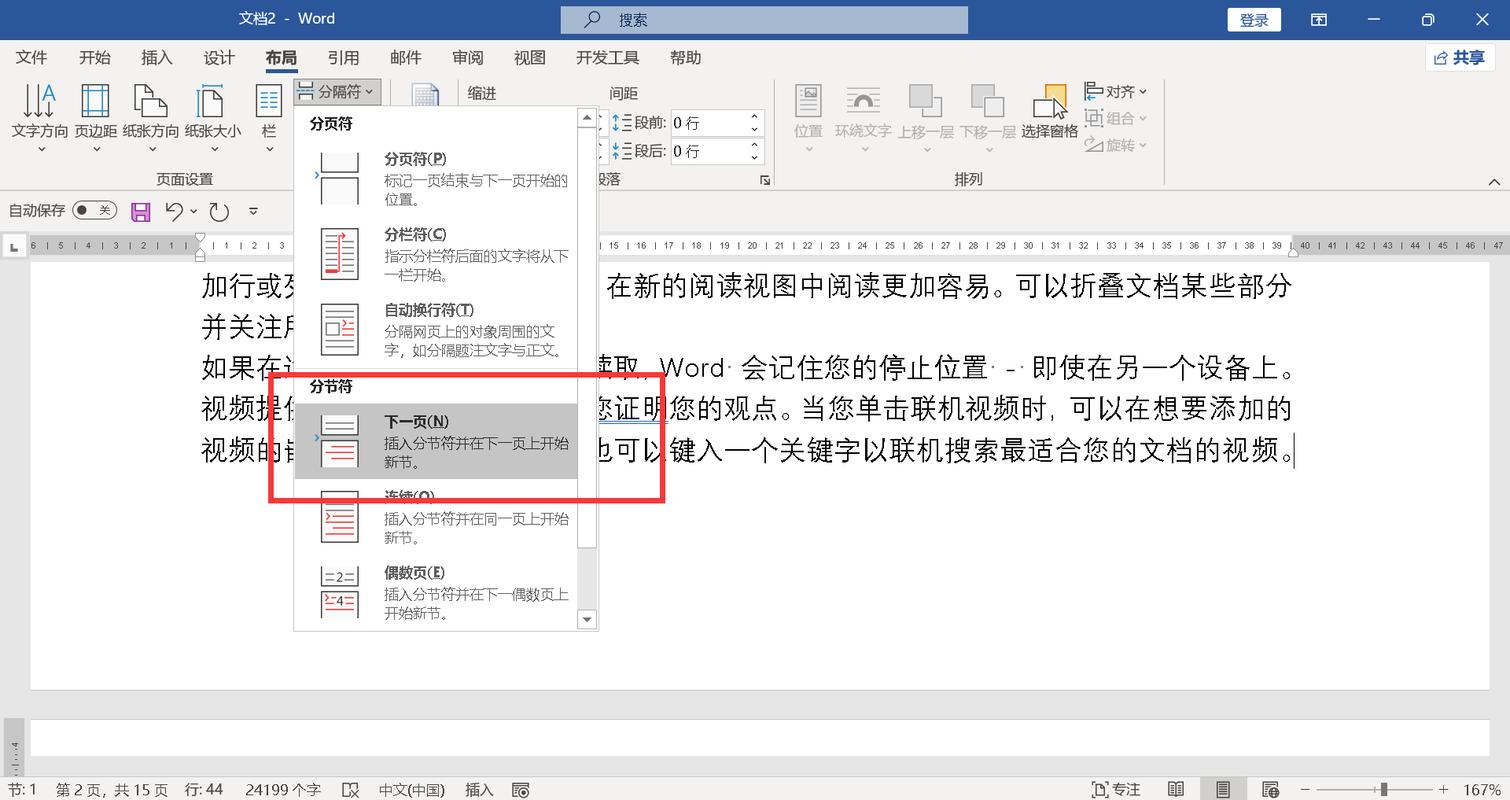Viewport: 1510px width, 800px height.
Task: Switch to the 开始 home tab
Action: (x=95, y=58)
